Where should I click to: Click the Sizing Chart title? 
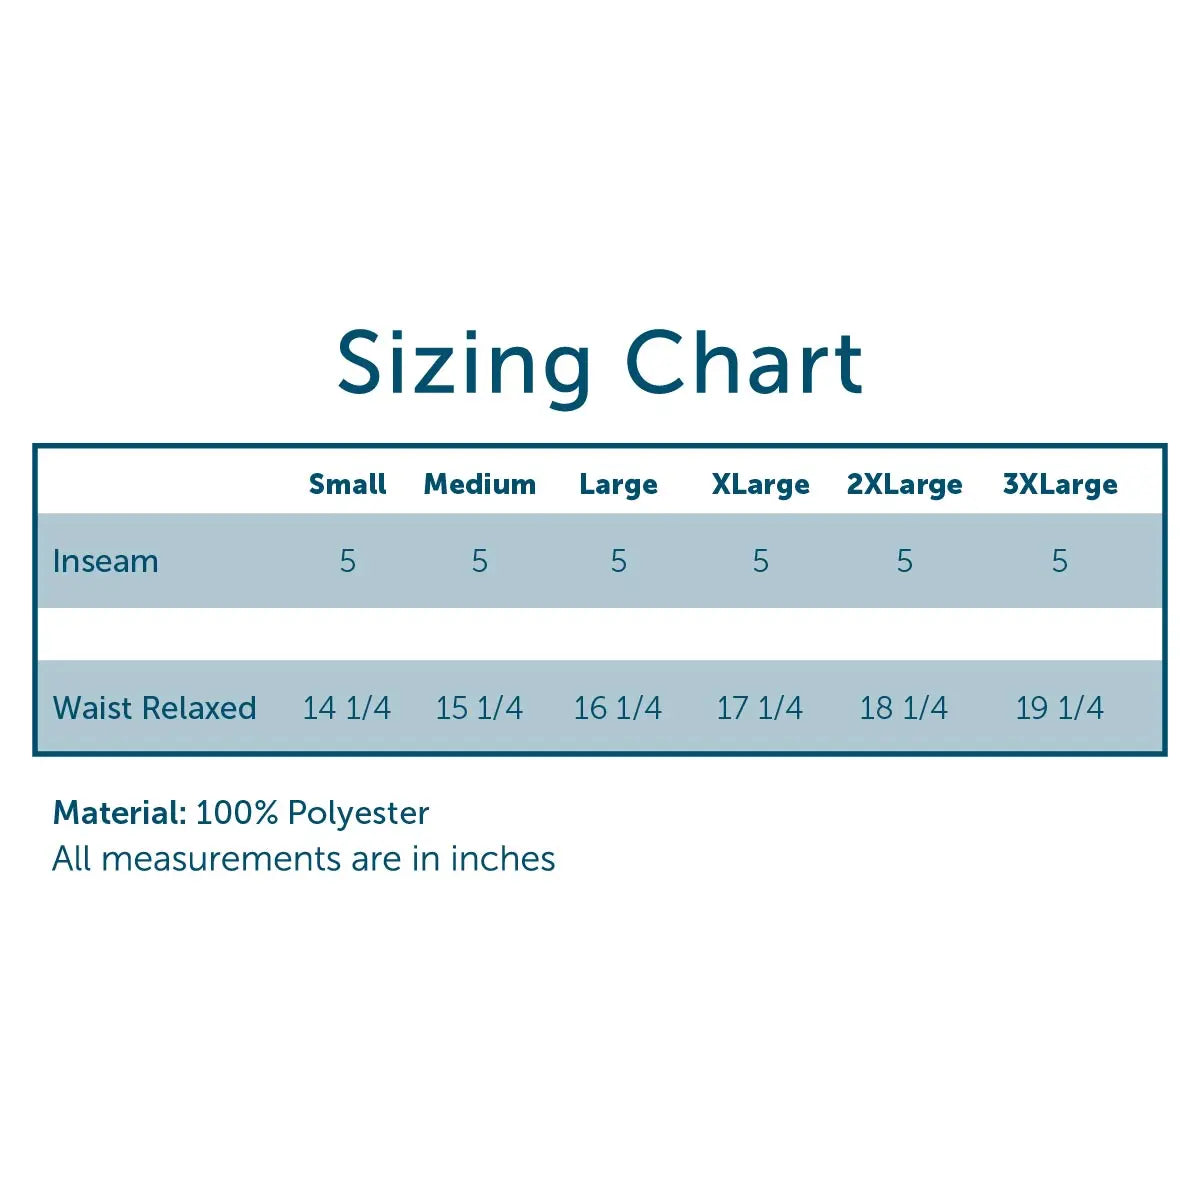tap(600, 362)
